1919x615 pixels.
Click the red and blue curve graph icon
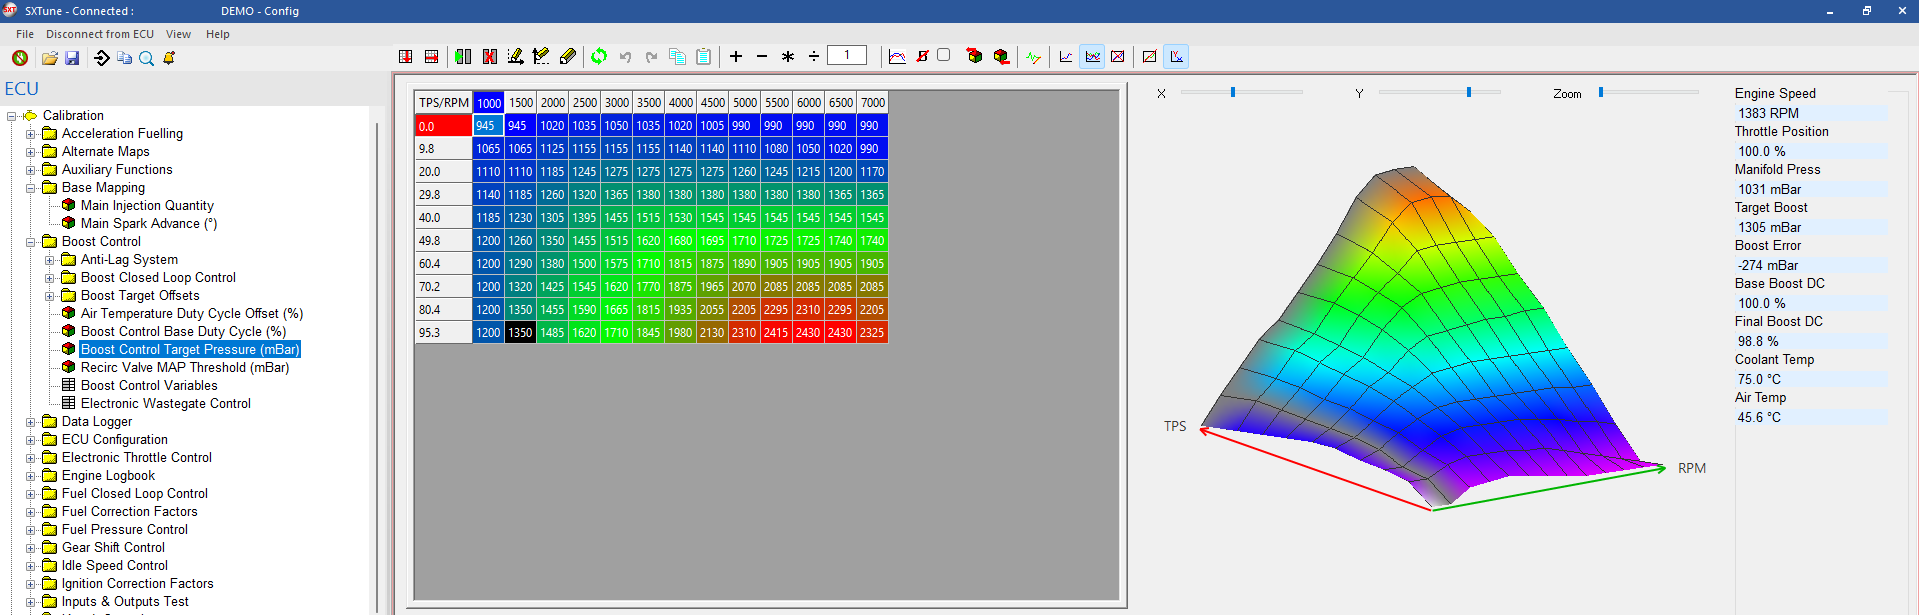897,57
